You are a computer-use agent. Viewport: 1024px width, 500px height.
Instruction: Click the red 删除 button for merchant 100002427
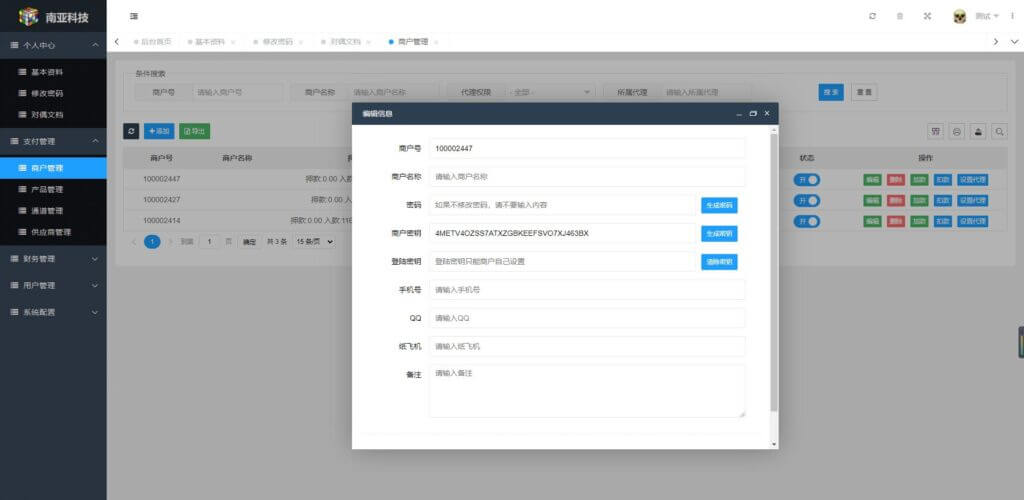(896, 200)
